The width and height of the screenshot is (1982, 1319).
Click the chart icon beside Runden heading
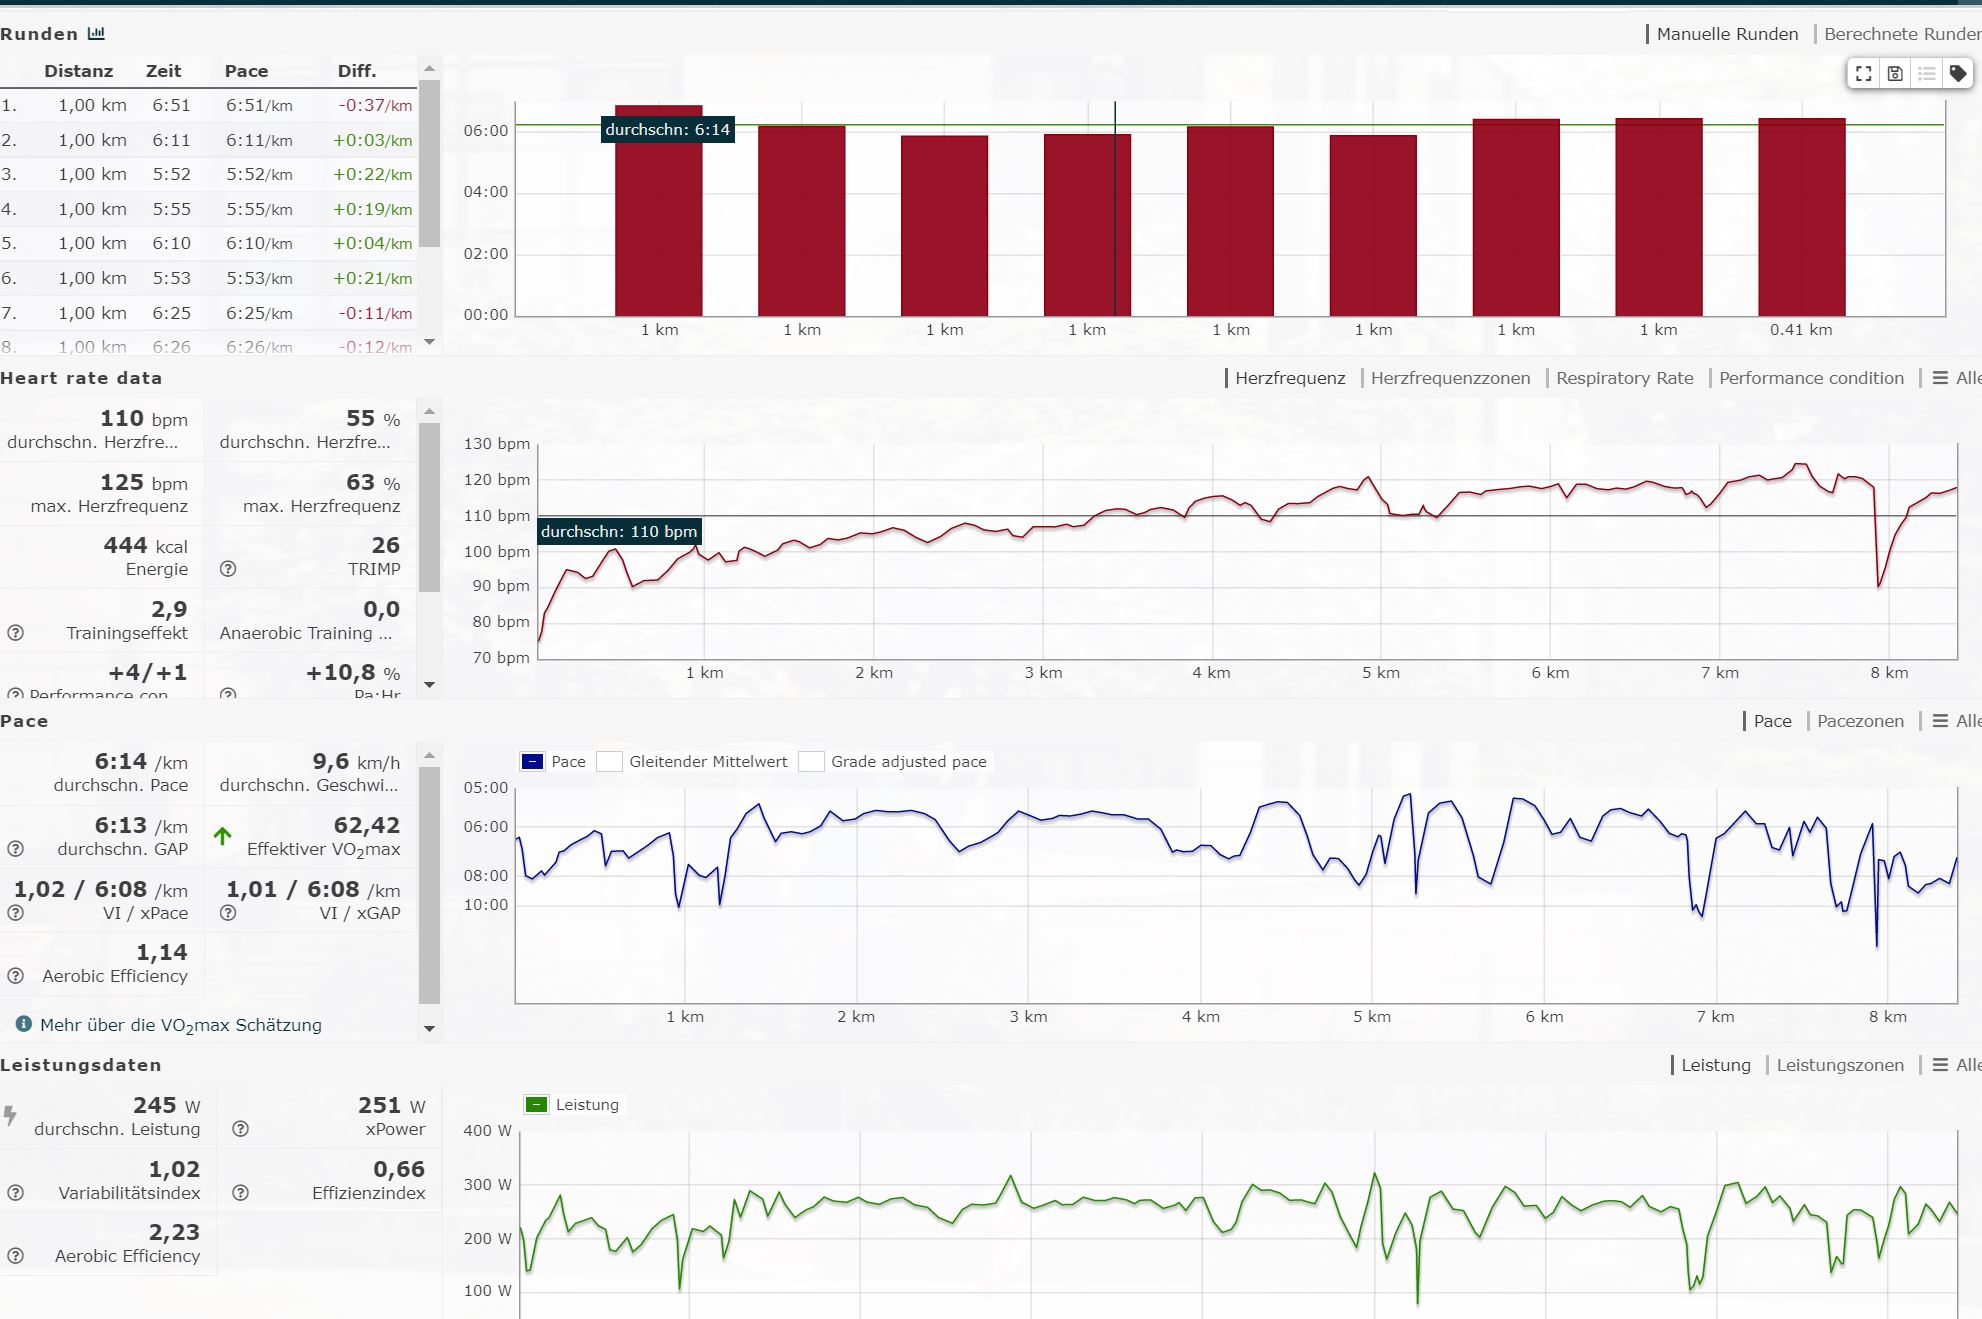pyautogui.click(x=96, y=33)
